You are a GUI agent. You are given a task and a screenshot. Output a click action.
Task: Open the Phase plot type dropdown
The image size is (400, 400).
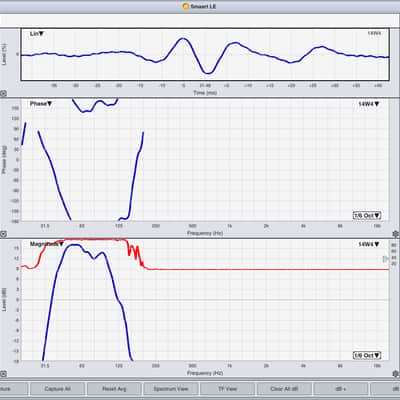click(x=41, y=104)
